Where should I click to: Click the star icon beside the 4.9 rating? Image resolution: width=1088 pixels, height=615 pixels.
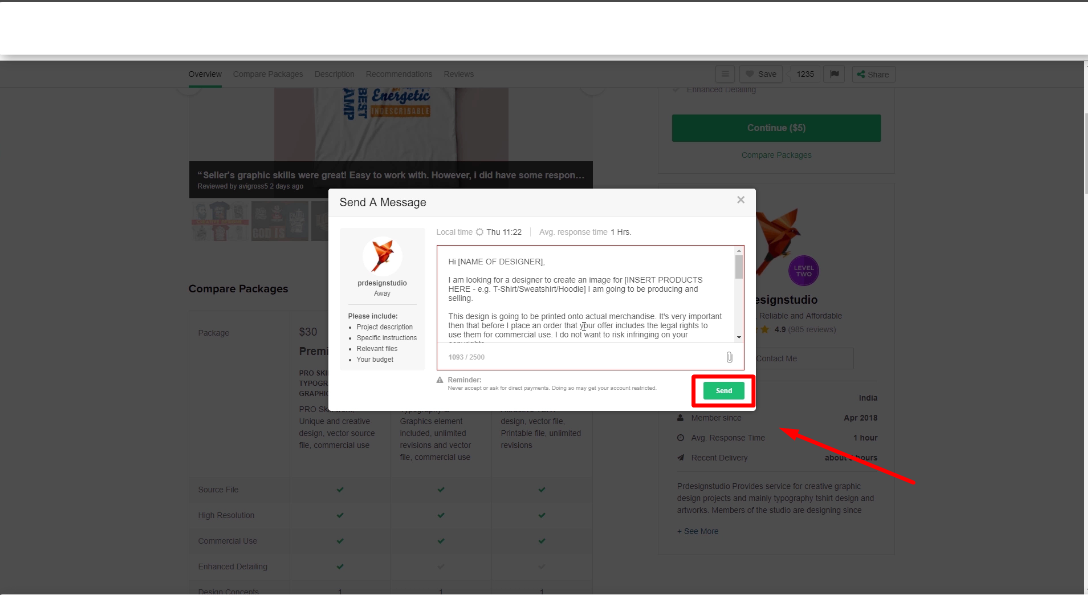pyautogui.click(x=766, y=327)
